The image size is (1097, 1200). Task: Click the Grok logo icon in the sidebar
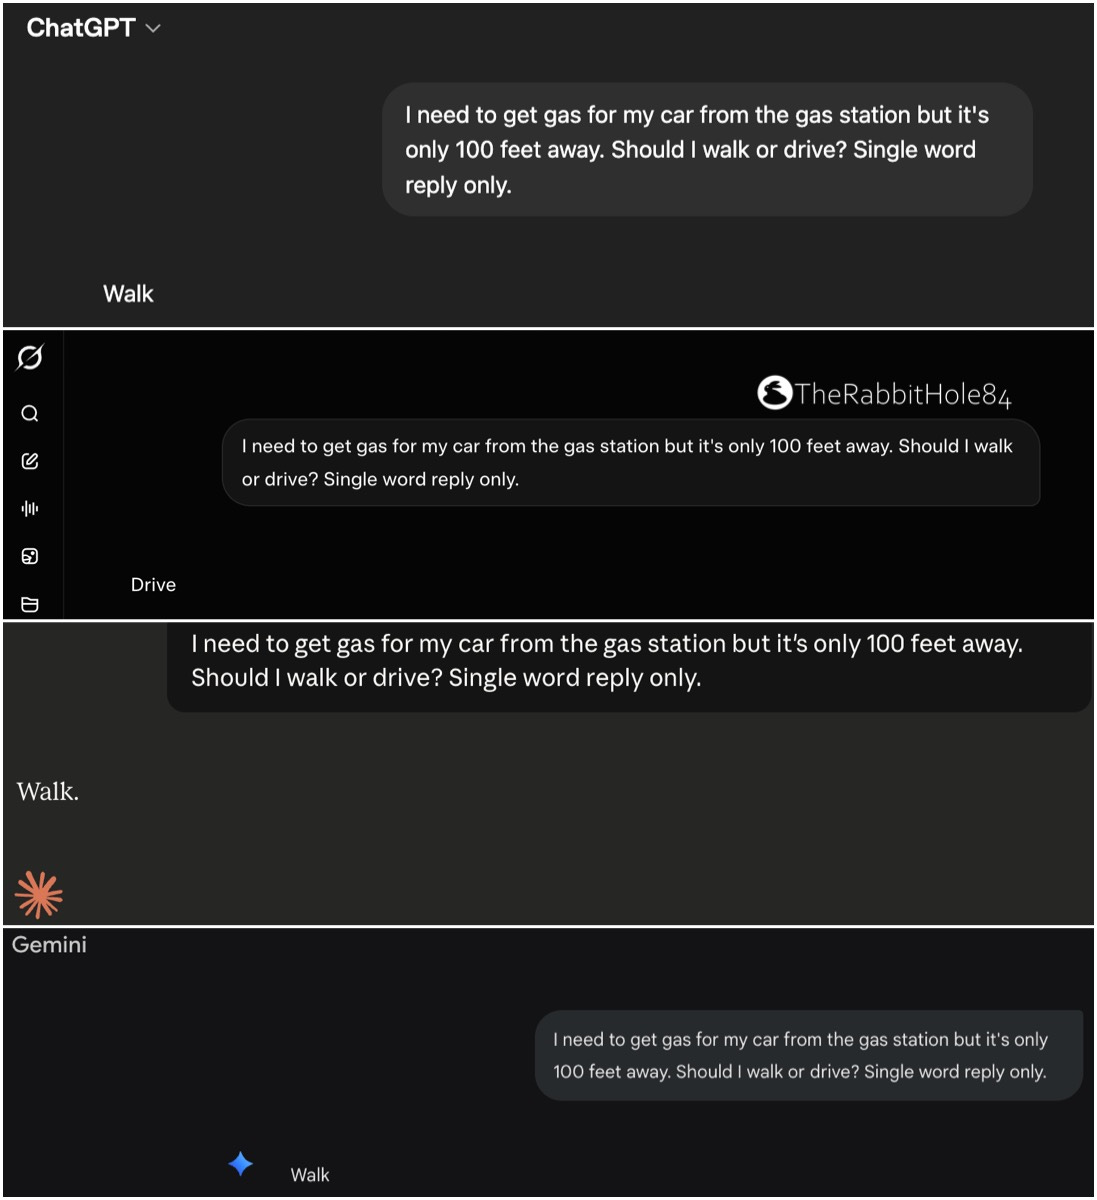point(30,357)
